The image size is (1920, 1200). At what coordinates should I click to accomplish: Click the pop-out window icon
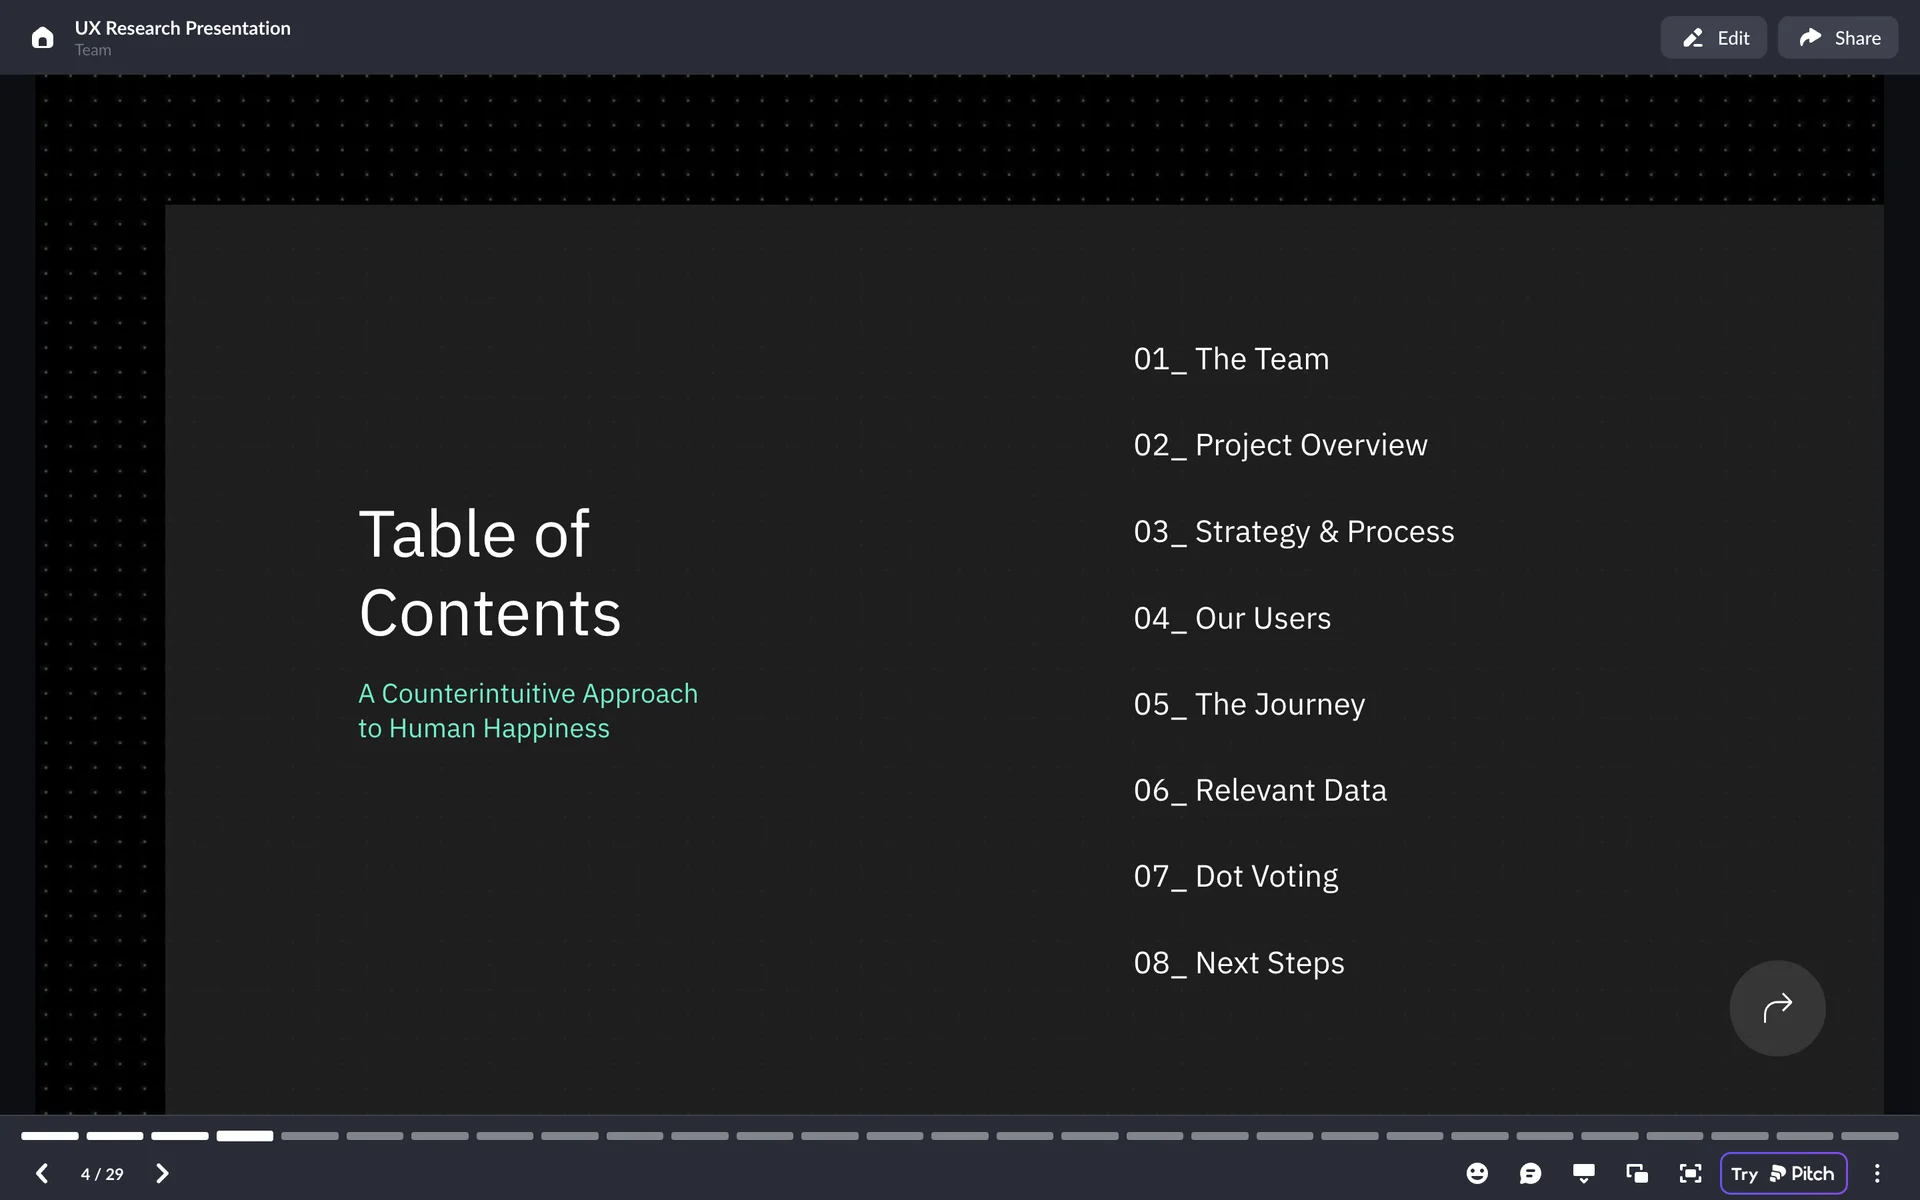[1637, 1173]
